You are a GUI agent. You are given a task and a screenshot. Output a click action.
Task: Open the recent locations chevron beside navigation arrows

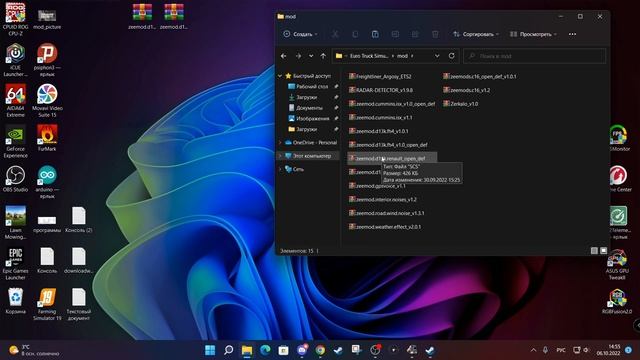(x=311, y=56)
